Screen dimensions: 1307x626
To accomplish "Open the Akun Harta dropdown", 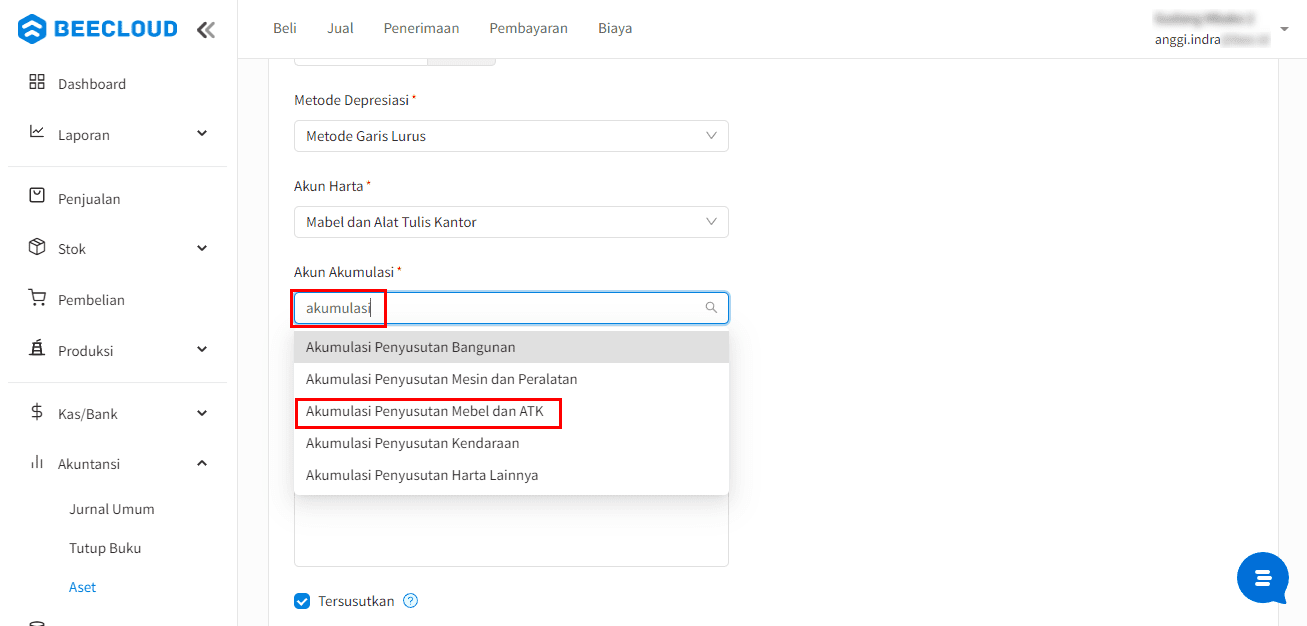I will pyautogui.click(x=511, y=222).
